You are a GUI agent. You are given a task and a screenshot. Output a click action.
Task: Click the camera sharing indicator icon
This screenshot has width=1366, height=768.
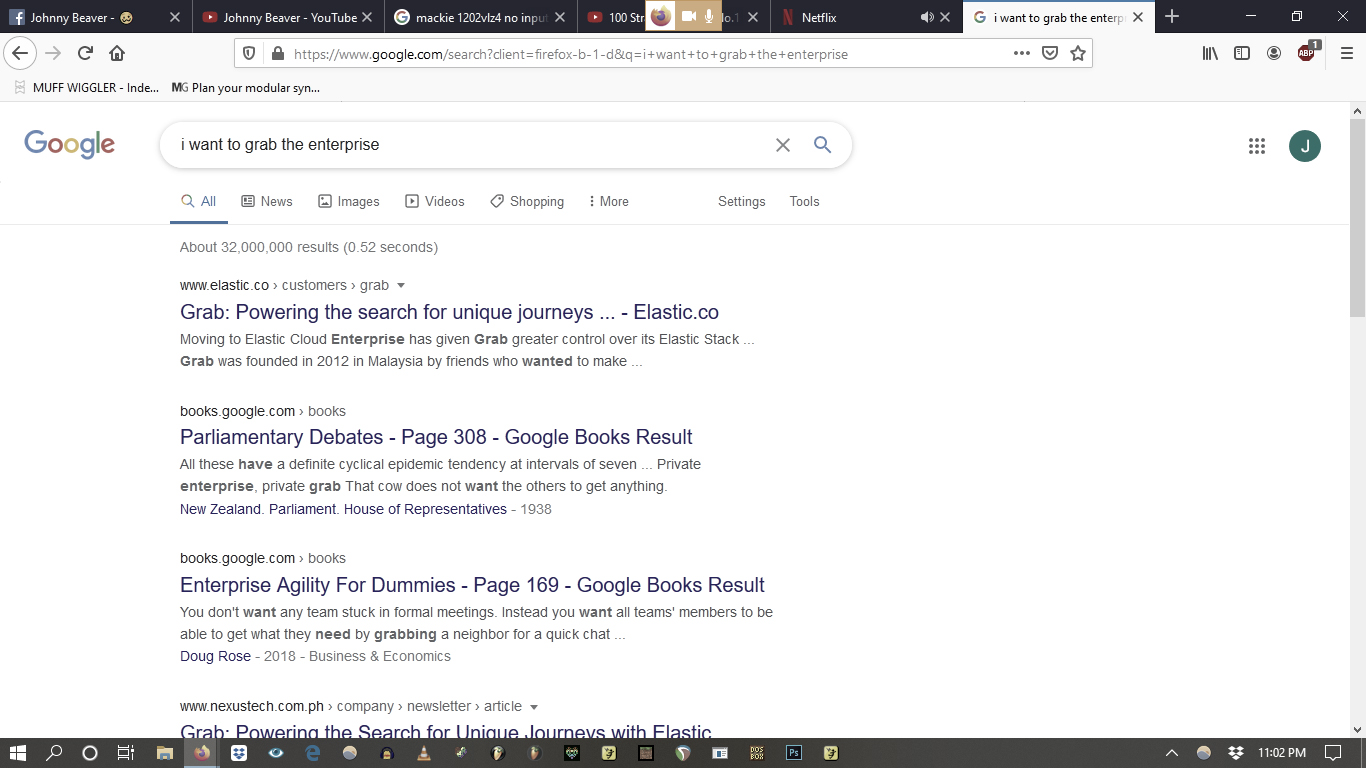[x=689, y=17]
